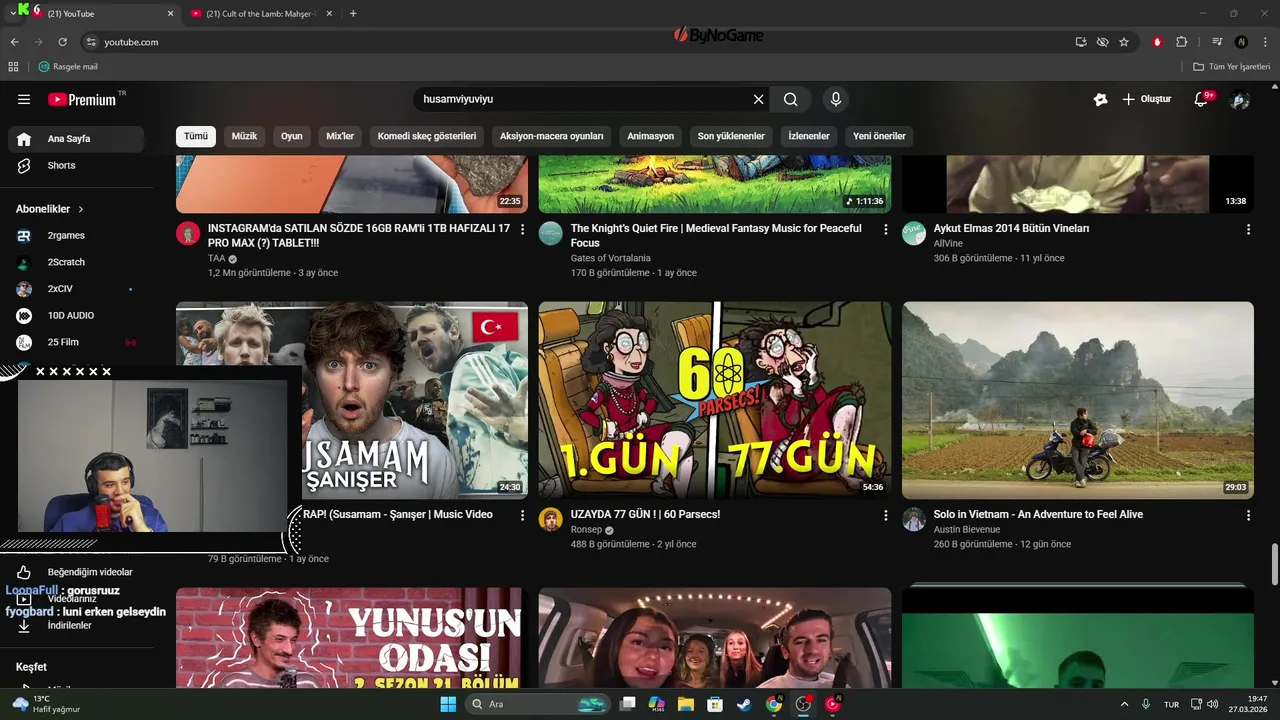Open the Yunus'un Odası video thumbnail

[x=352, y=638]
